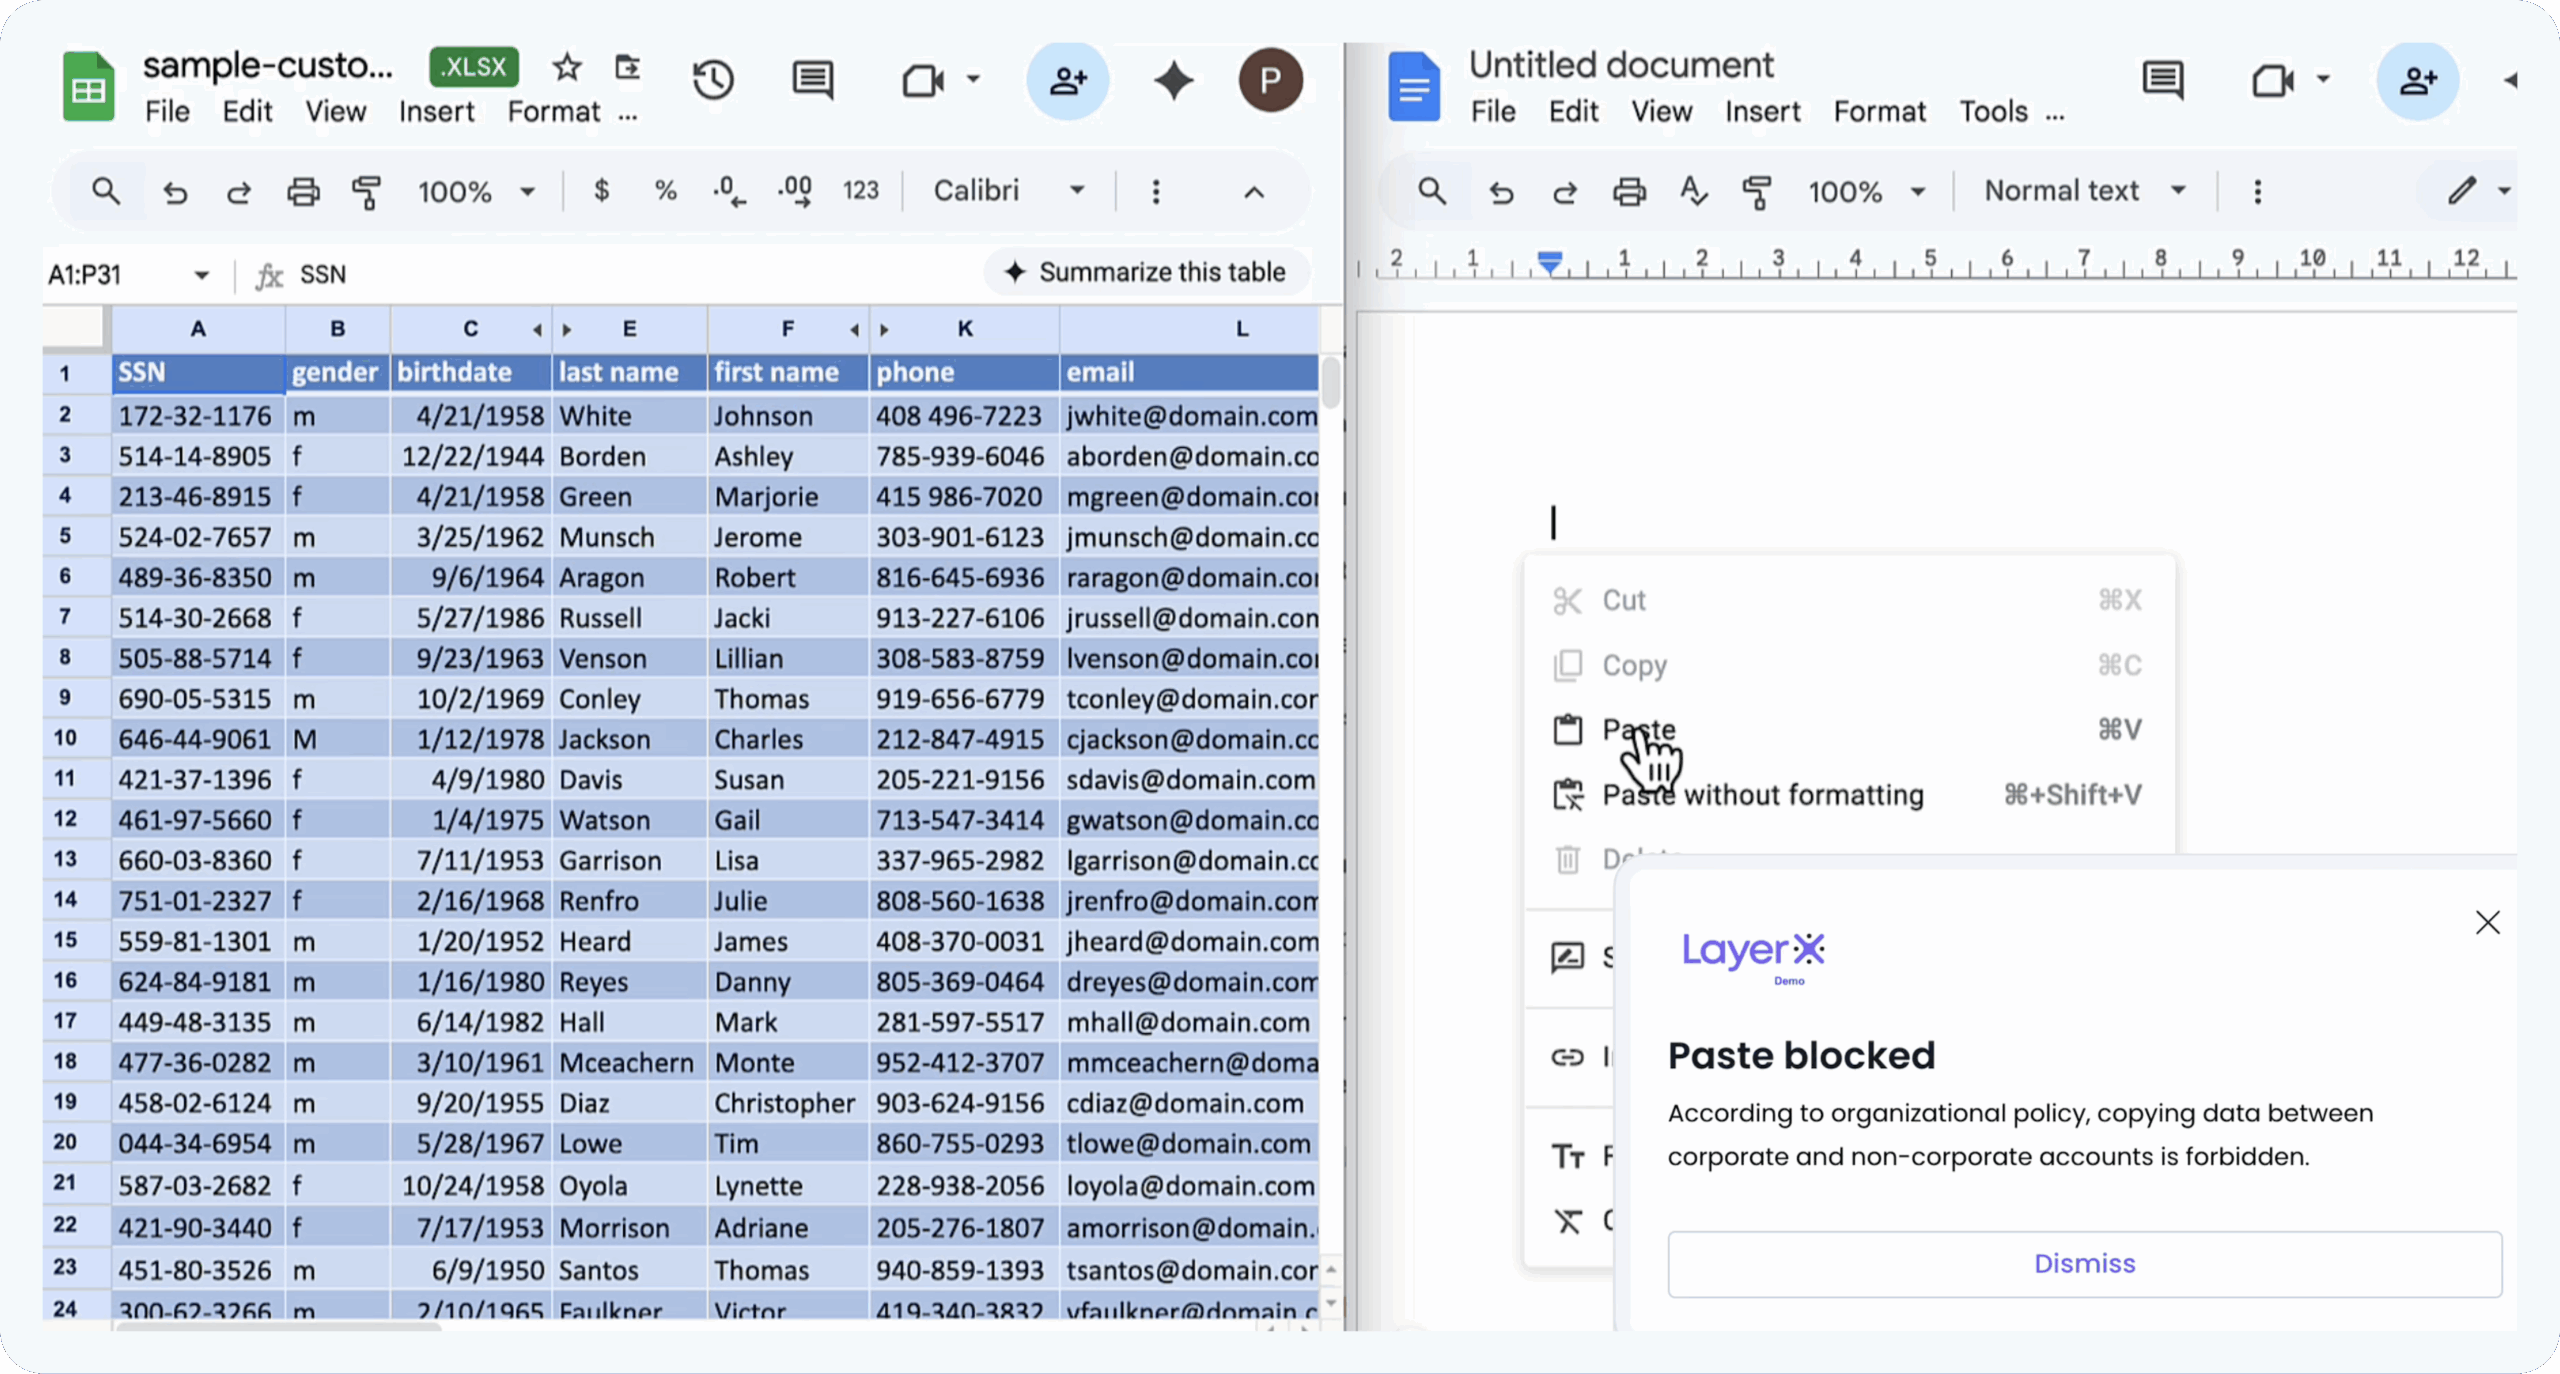The width and height of the screenshot is (2560, 1374).
Task: Click the spell check icon in Docs
Action: 1692,191
